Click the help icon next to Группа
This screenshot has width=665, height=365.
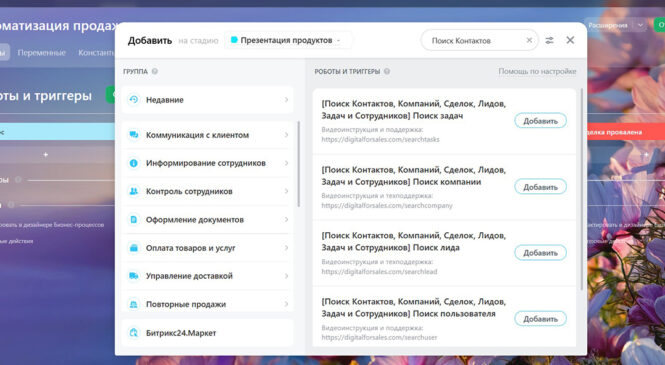coord(155,71)
